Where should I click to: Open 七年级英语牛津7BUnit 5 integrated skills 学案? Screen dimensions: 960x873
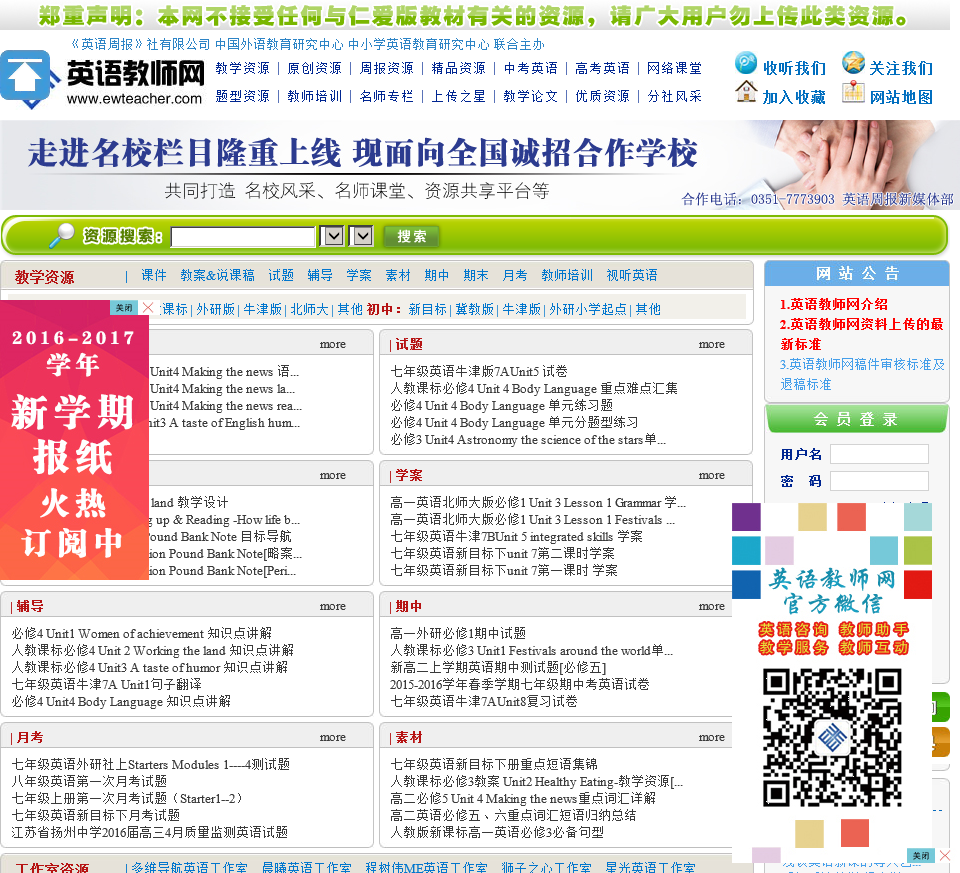[516, 536]
